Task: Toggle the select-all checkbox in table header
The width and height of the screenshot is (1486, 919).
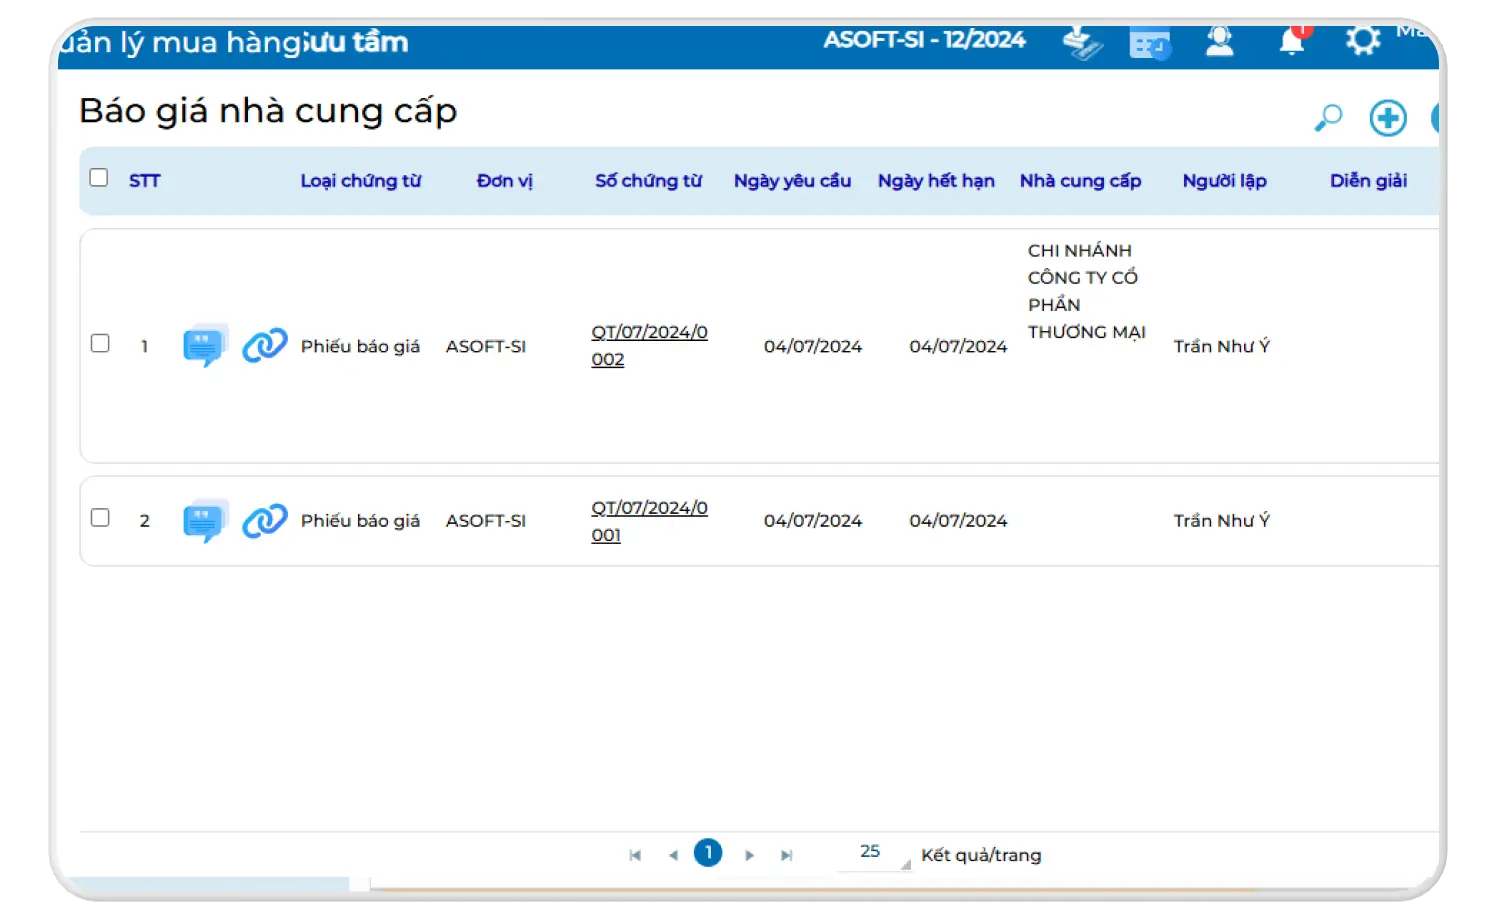Action: 99,178
